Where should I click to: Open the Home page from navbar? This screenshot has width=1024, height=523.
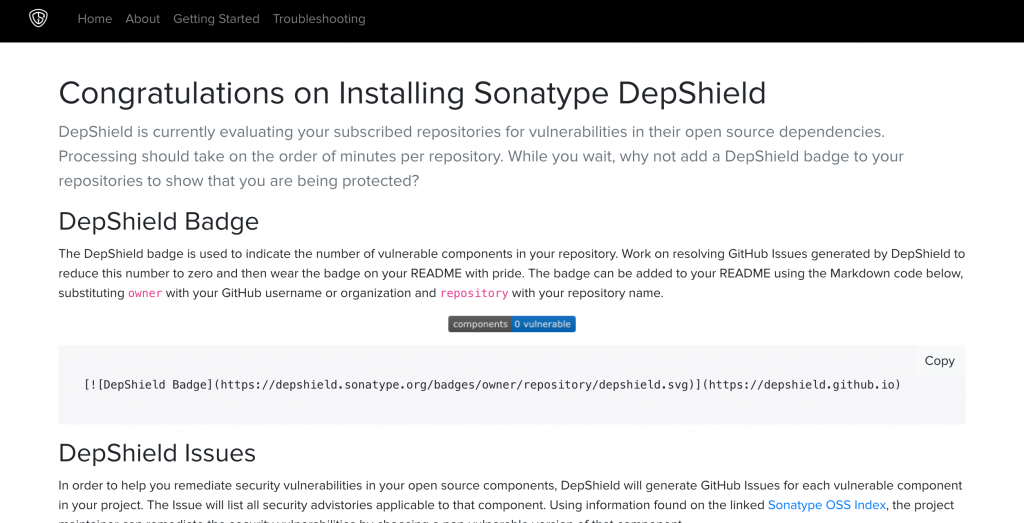[95, 19]
